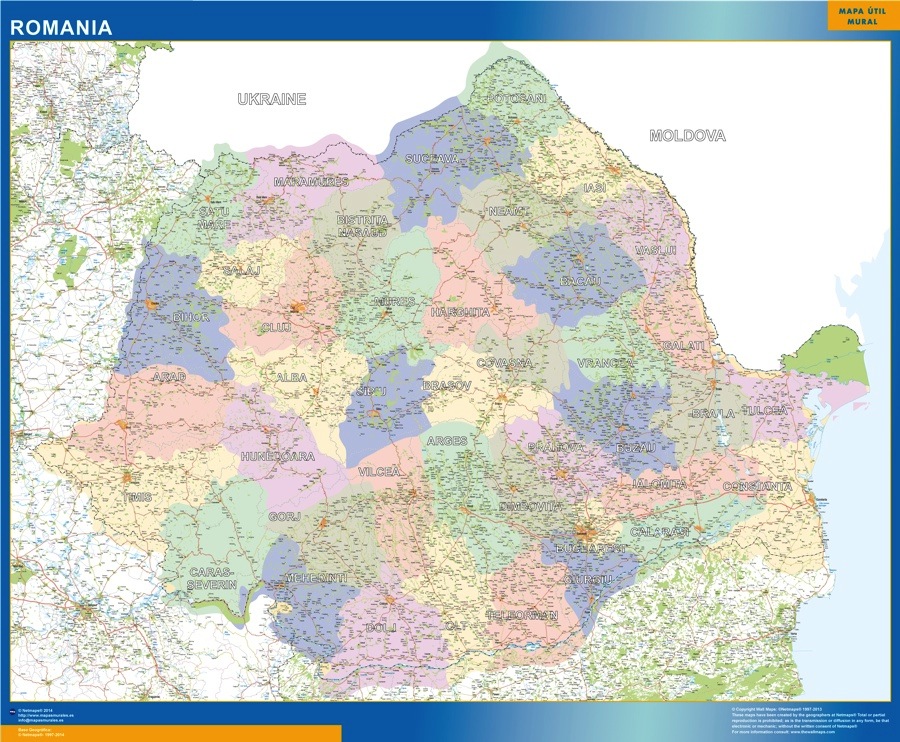Screen dimensions: 900x742
Task: Click the SALAJ county label
Action: point(242,270)
